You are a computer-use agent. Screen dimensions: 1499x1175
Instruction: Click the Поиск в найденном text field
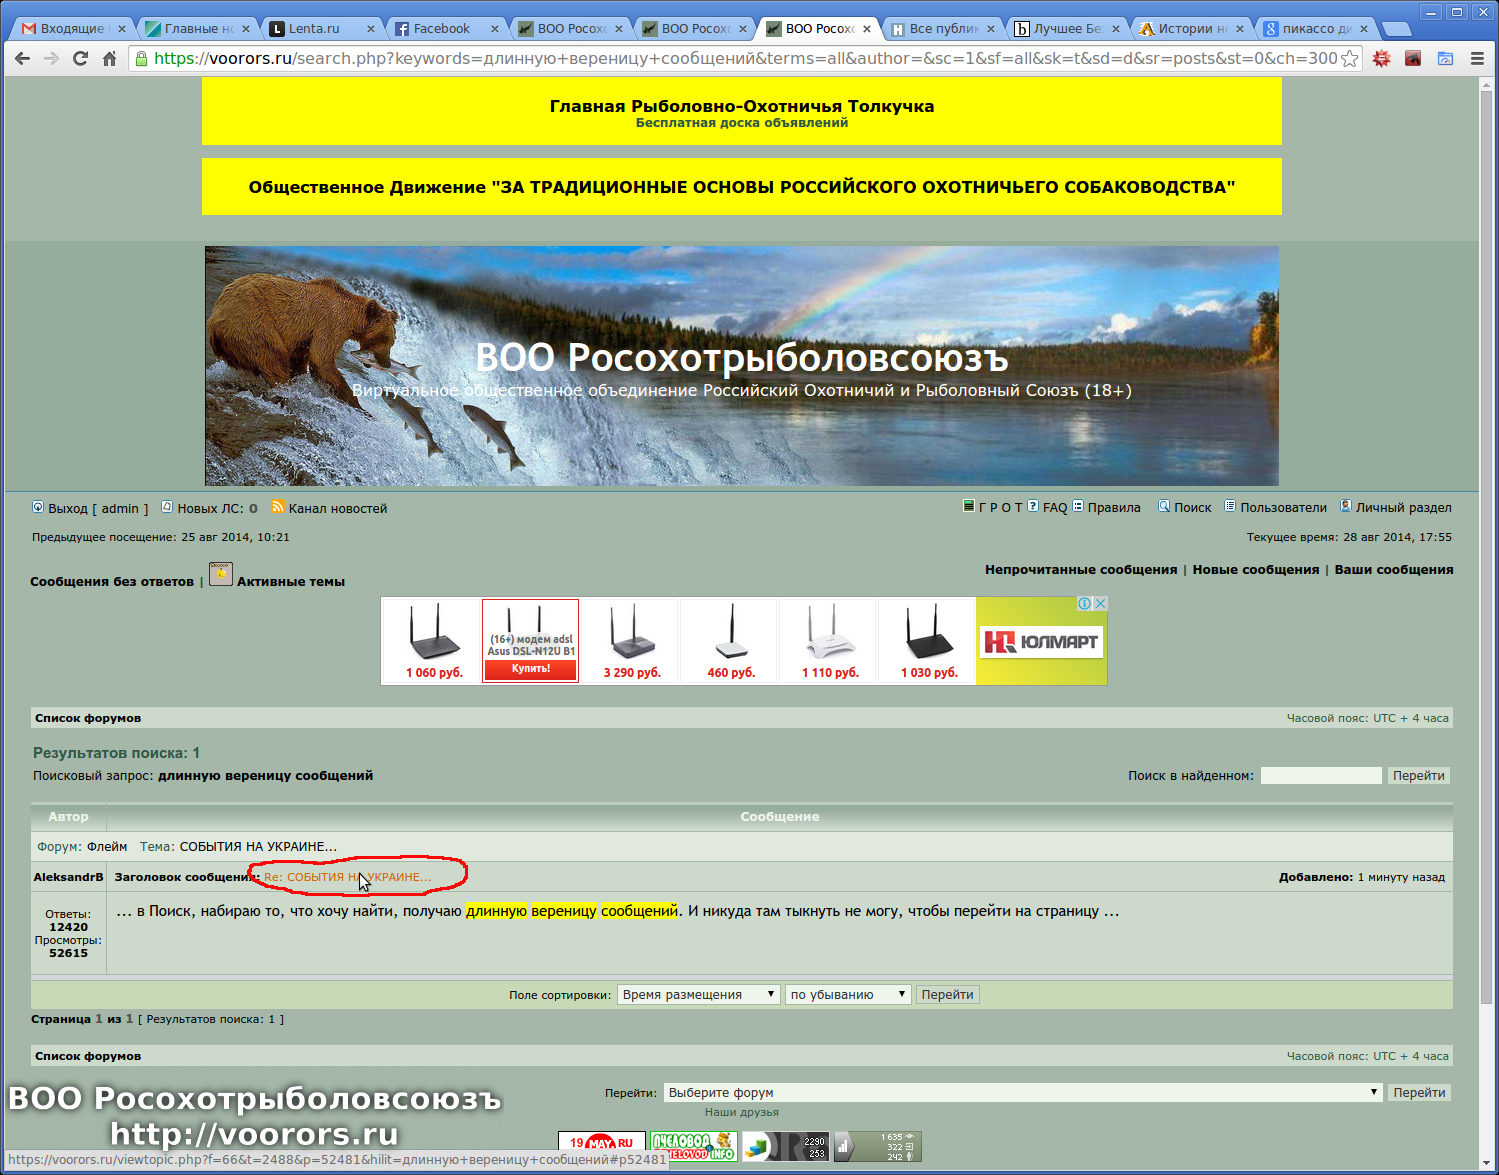pos(1320,775)
